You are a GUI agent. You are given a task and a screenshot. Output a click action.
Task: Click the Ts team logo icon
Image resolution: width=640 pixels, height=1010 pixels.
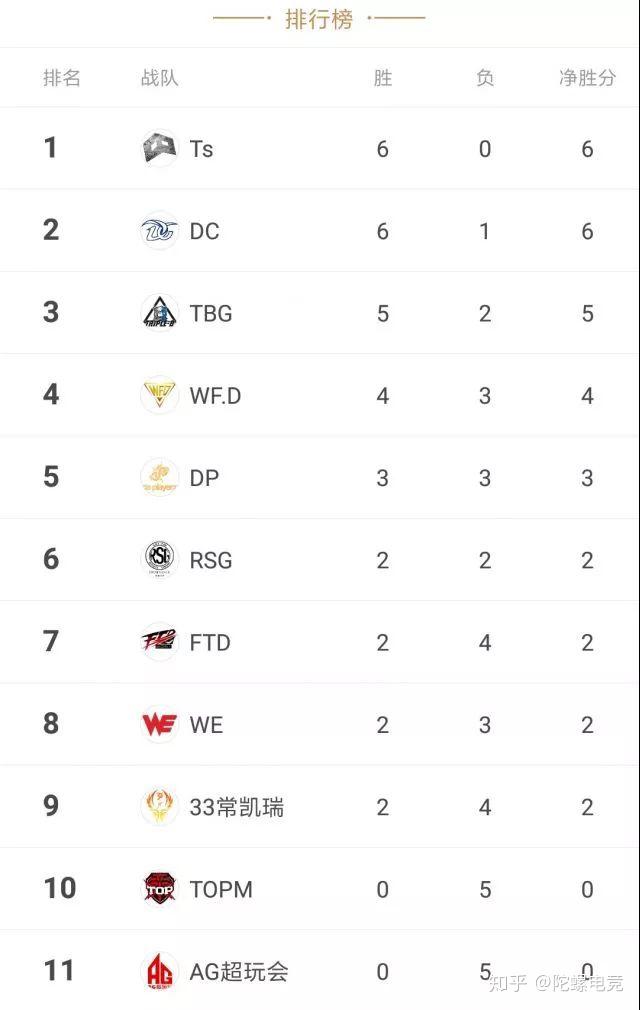pyautogui.click(x=159, y=148)
